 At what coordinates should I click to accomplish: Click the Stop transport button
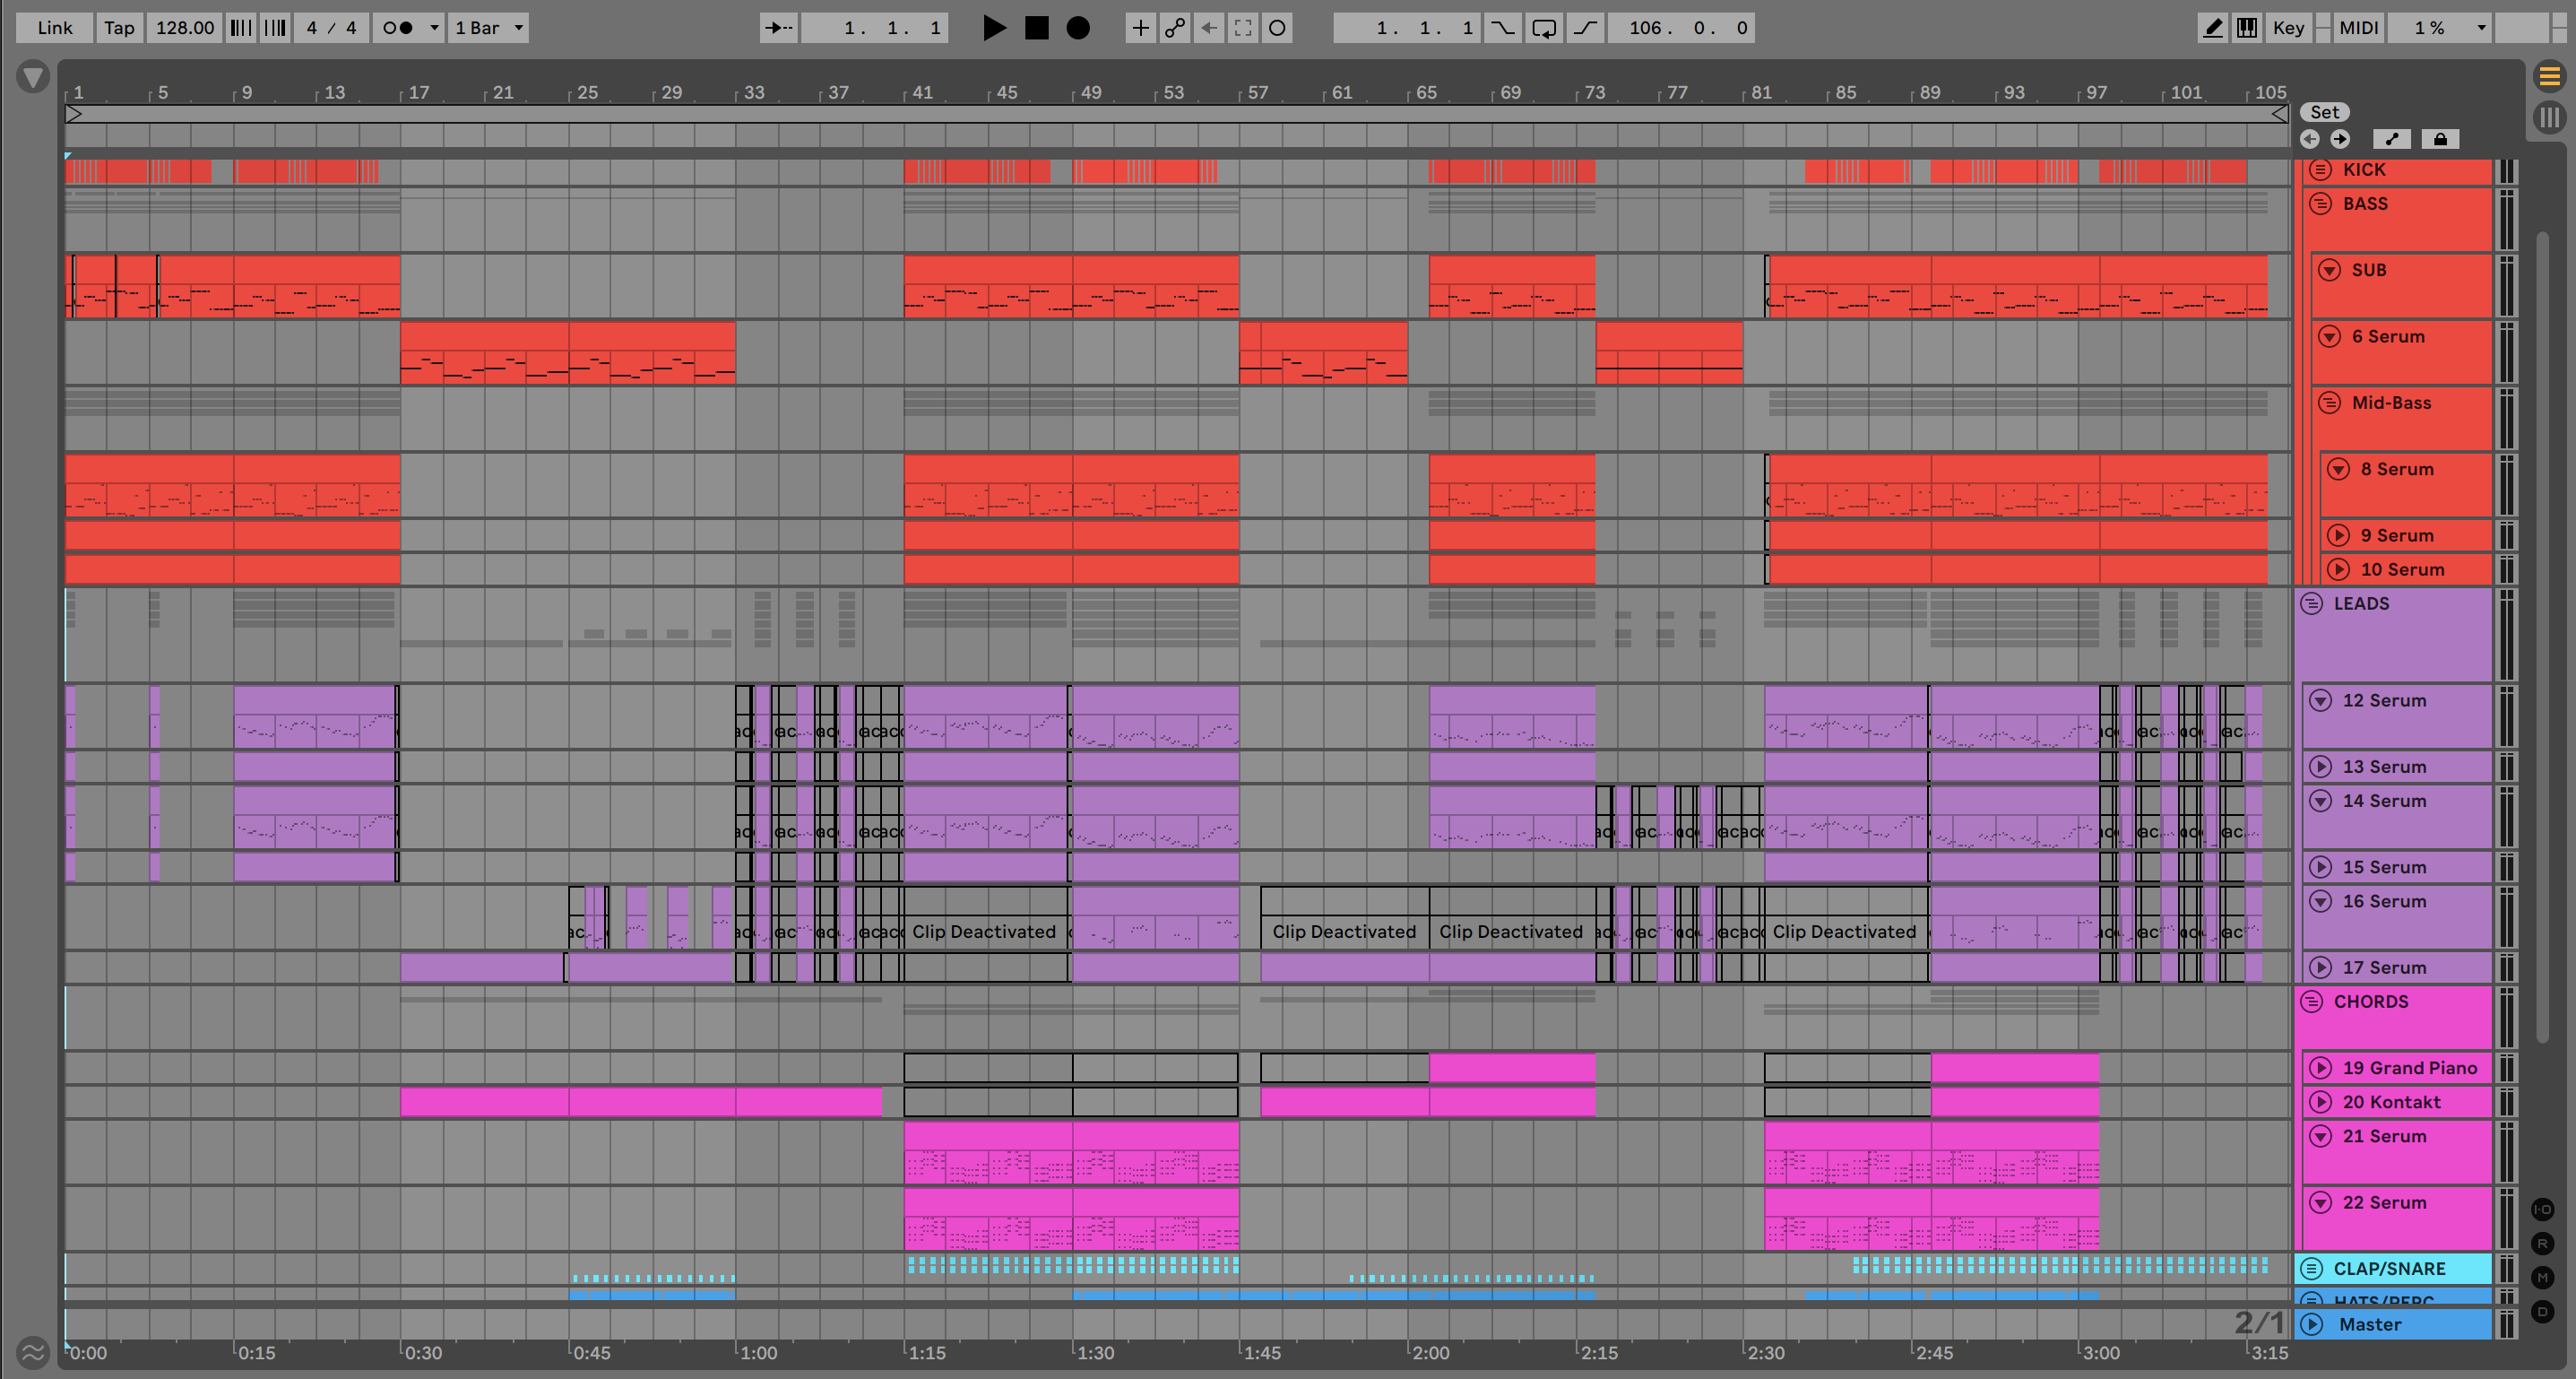click(x=1037, y=28)
